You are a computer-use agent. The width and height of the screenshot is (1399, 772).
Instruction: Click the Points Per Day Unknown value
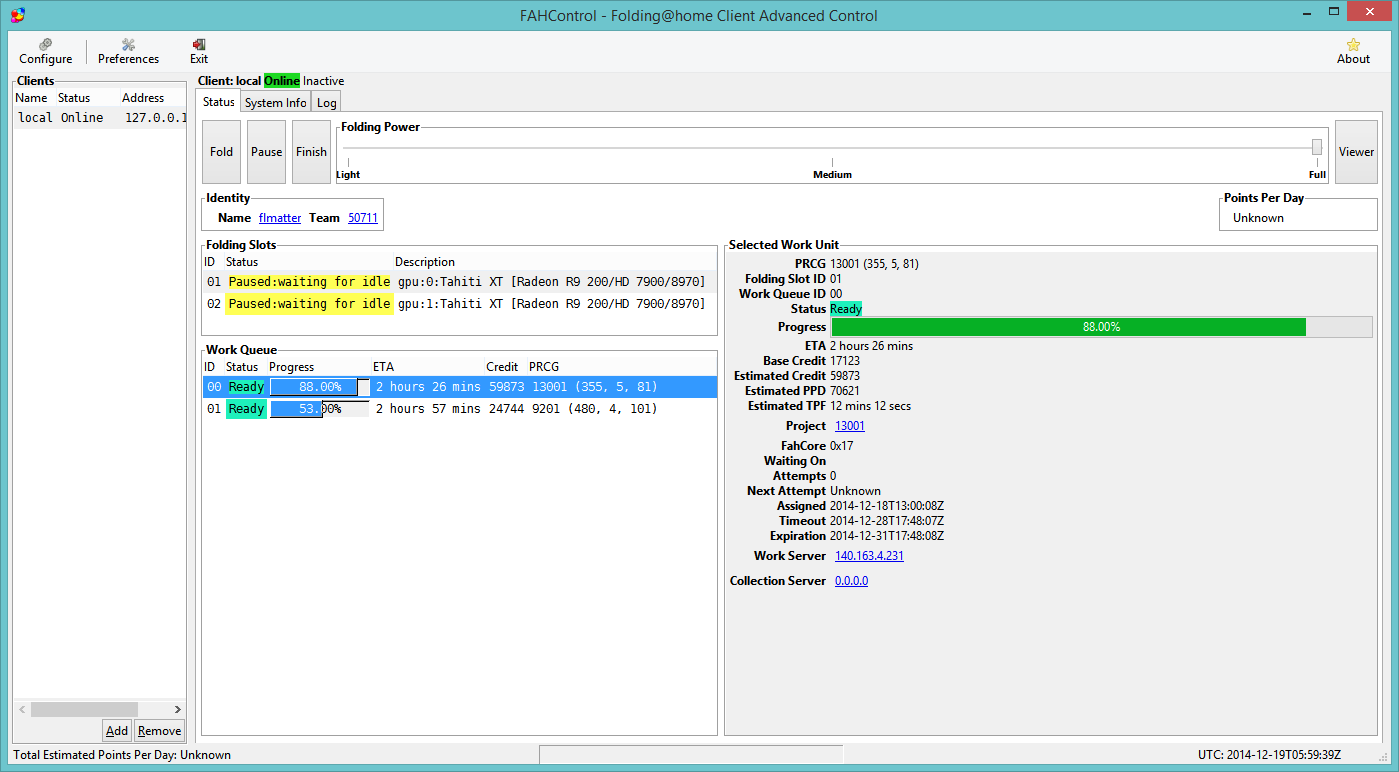pos(1258,218)
